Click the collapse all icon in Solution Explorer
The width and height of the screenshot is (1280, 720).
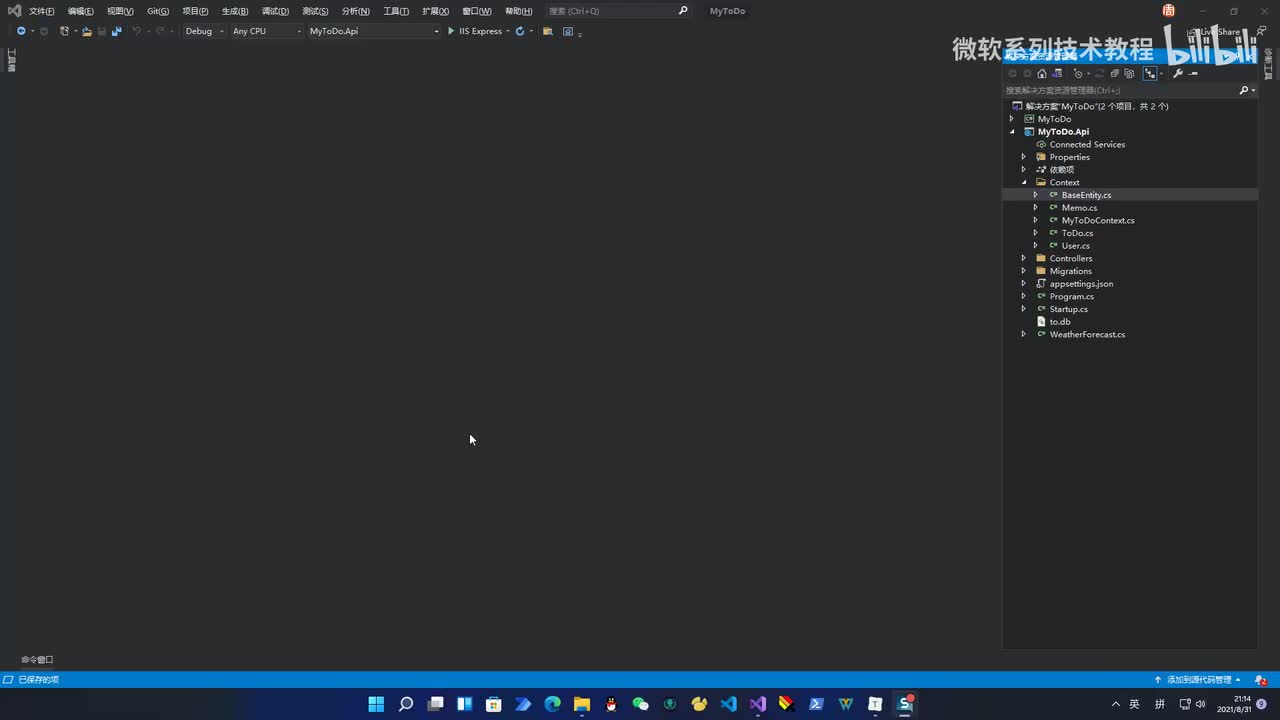point(1114,73)
